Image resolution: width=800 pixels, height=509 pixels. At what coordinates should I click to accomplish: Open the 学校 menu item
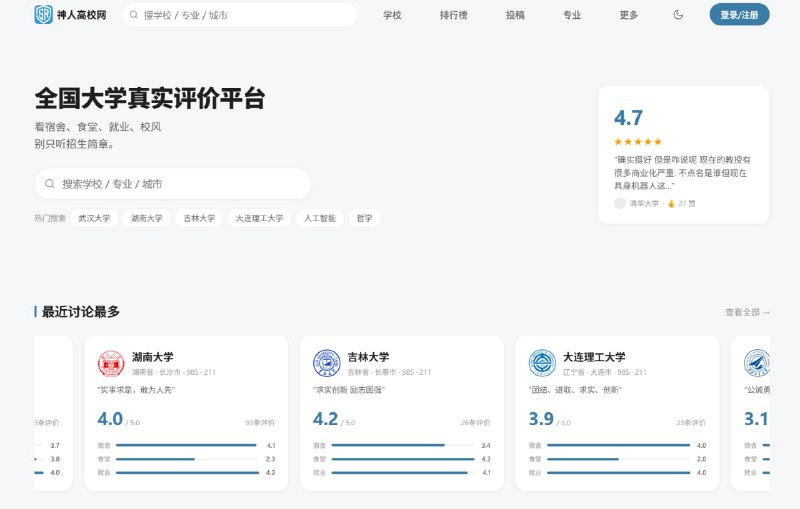392,15
